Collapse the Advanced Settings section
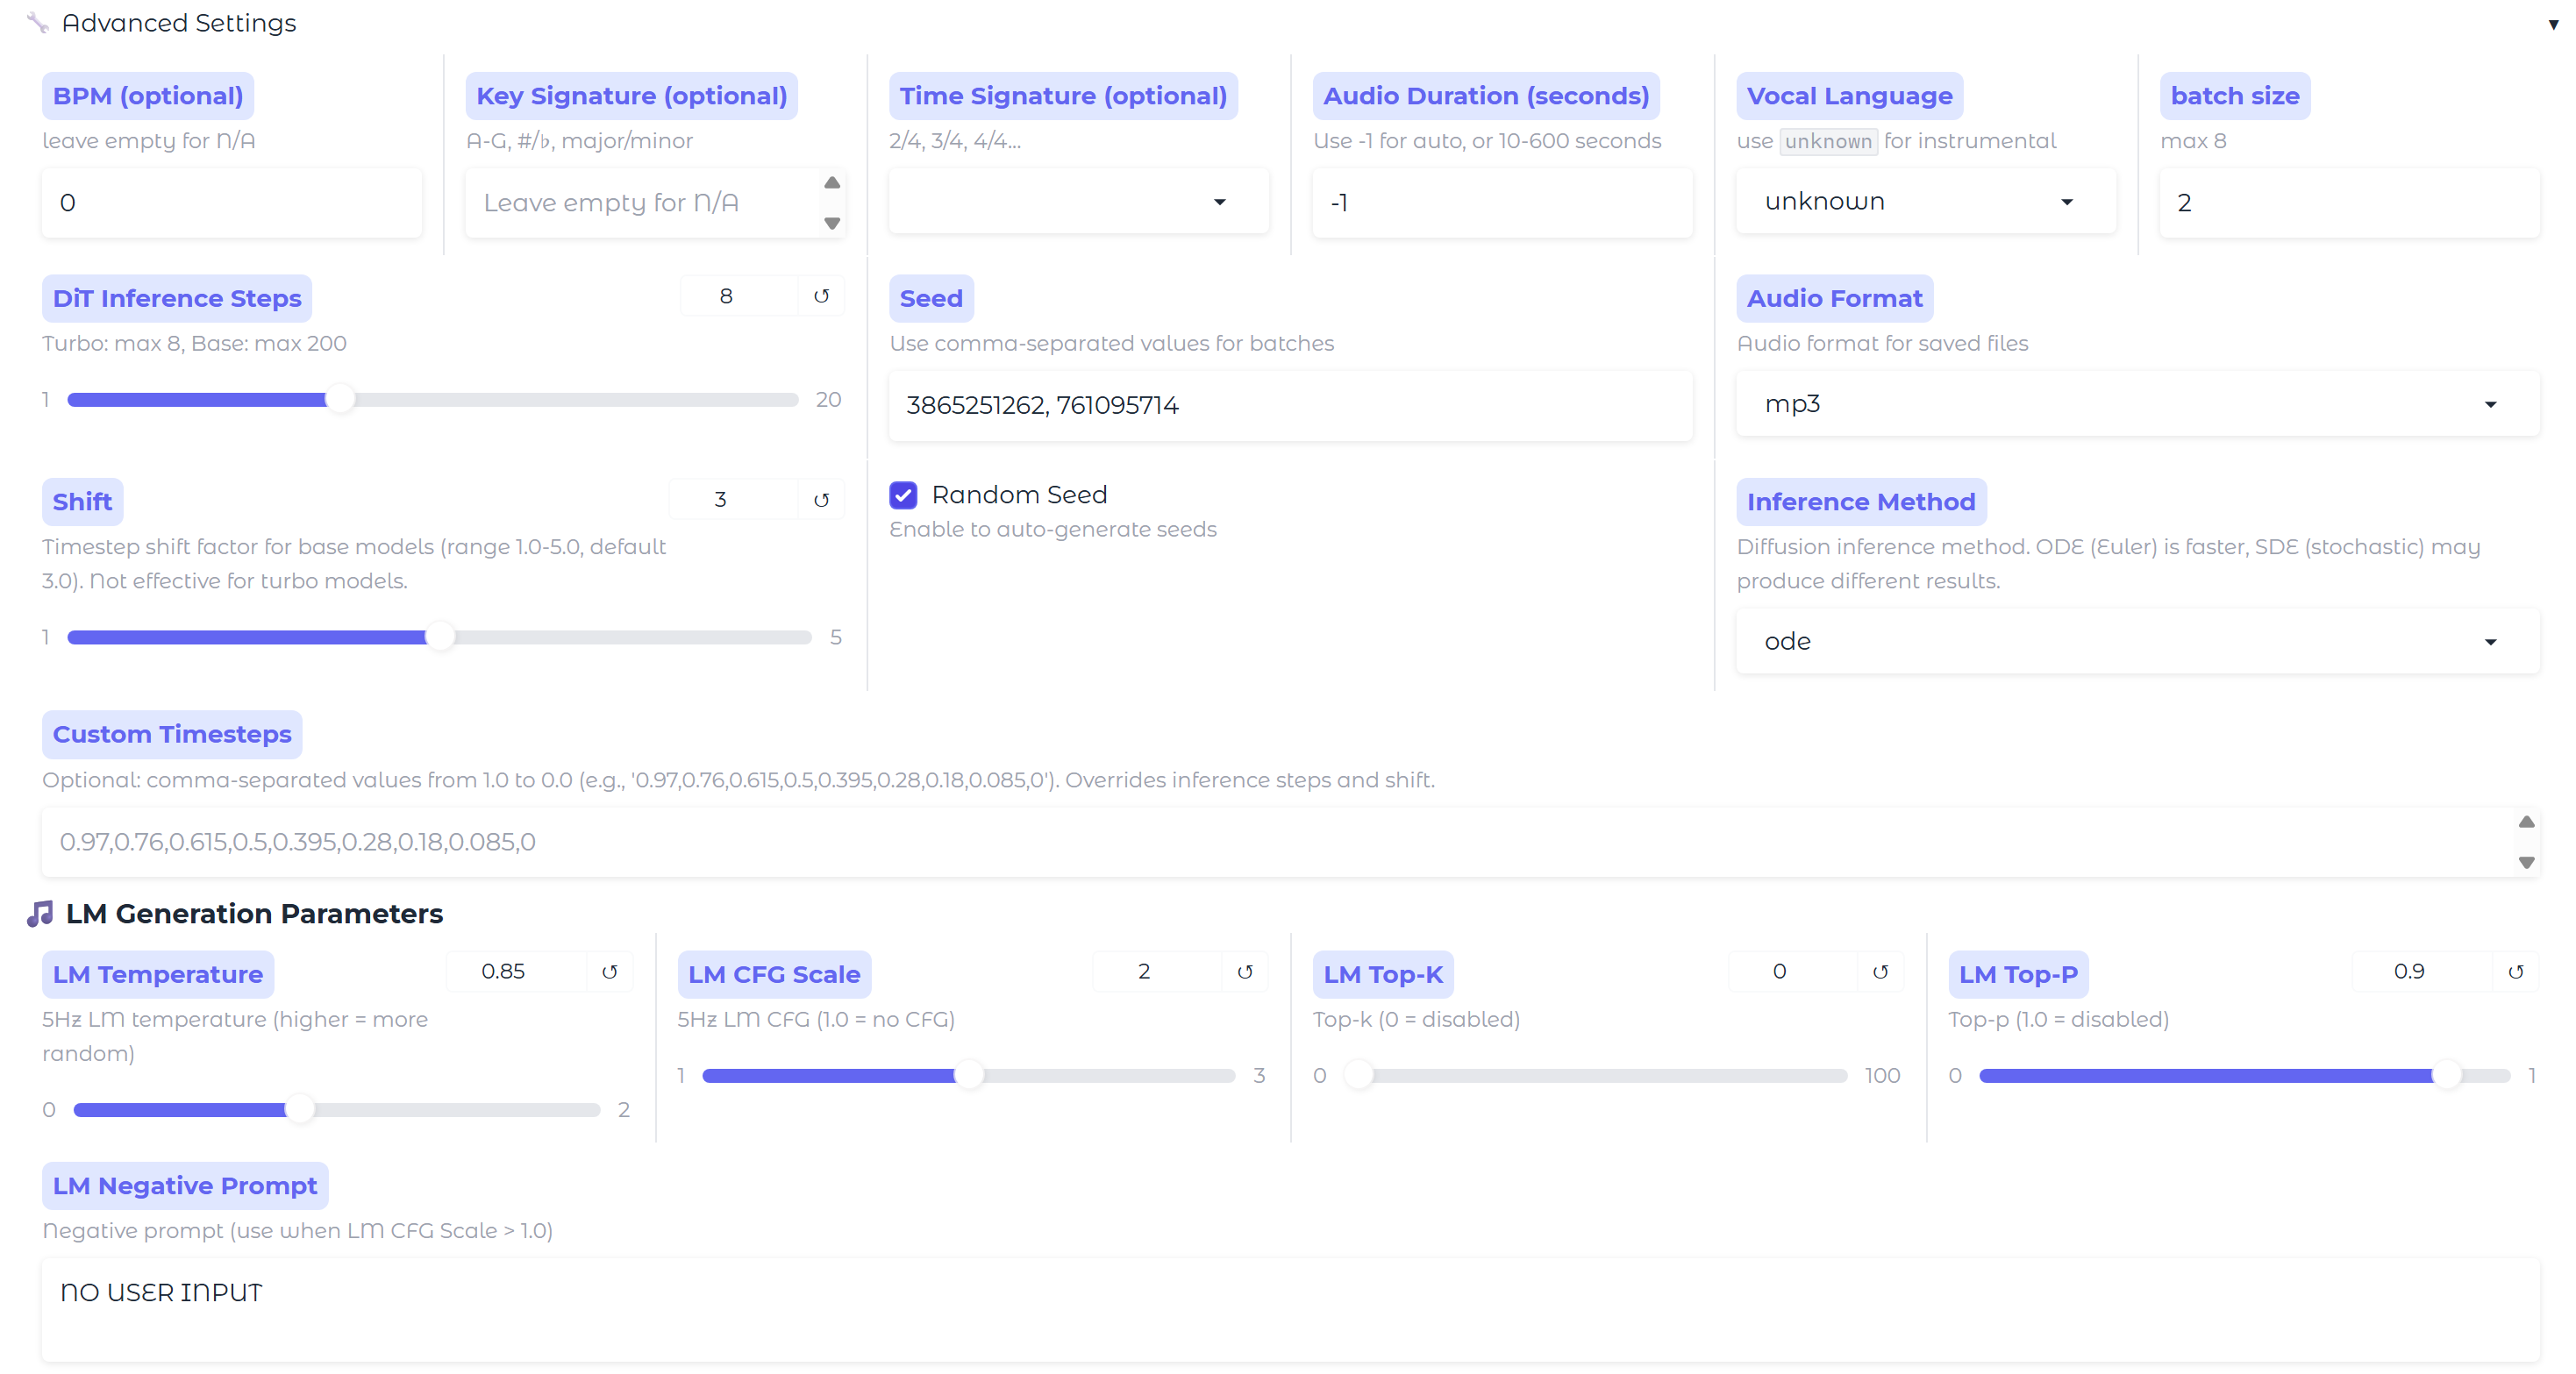The image size is (2576, 1374). coord(2553,24)
